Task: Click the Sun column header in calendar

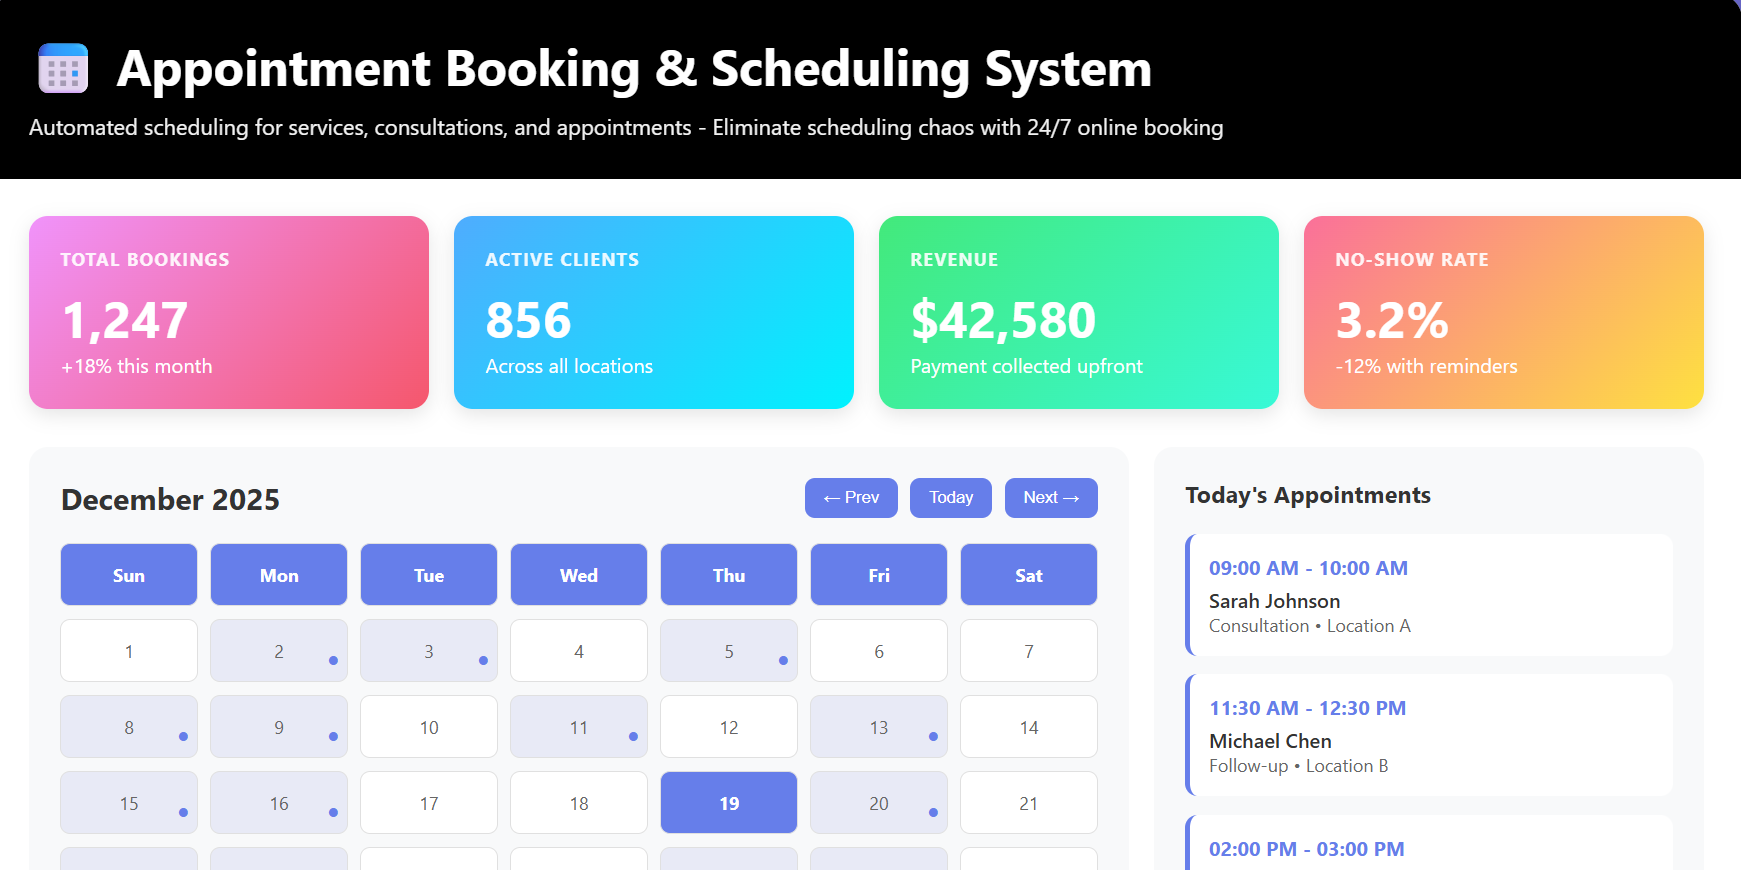Action: [128, 574]
